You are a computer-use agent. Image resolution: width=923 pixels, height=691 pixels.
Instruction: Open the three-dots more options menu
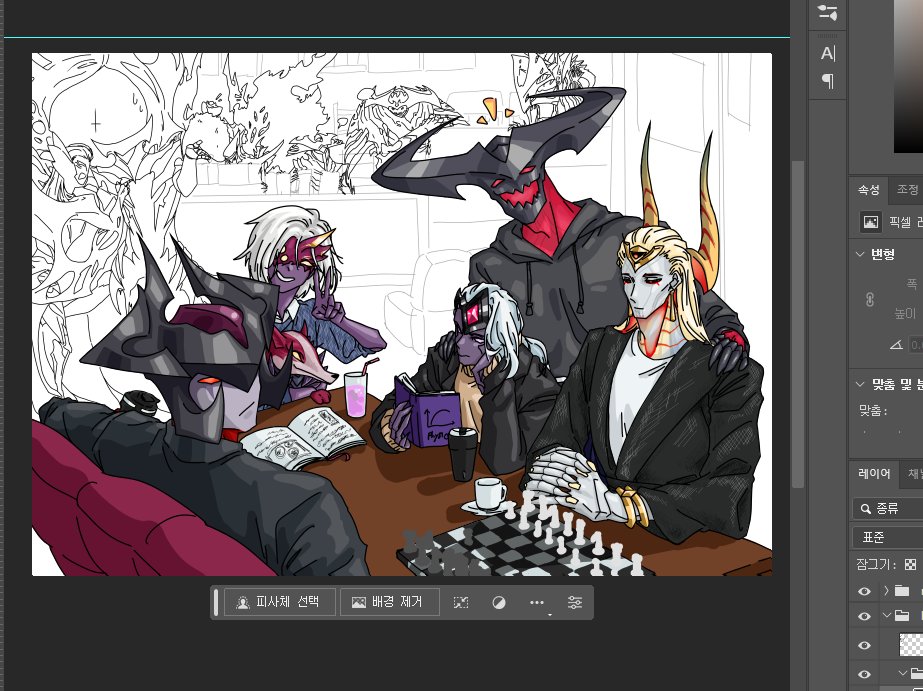tap(537, 602)
